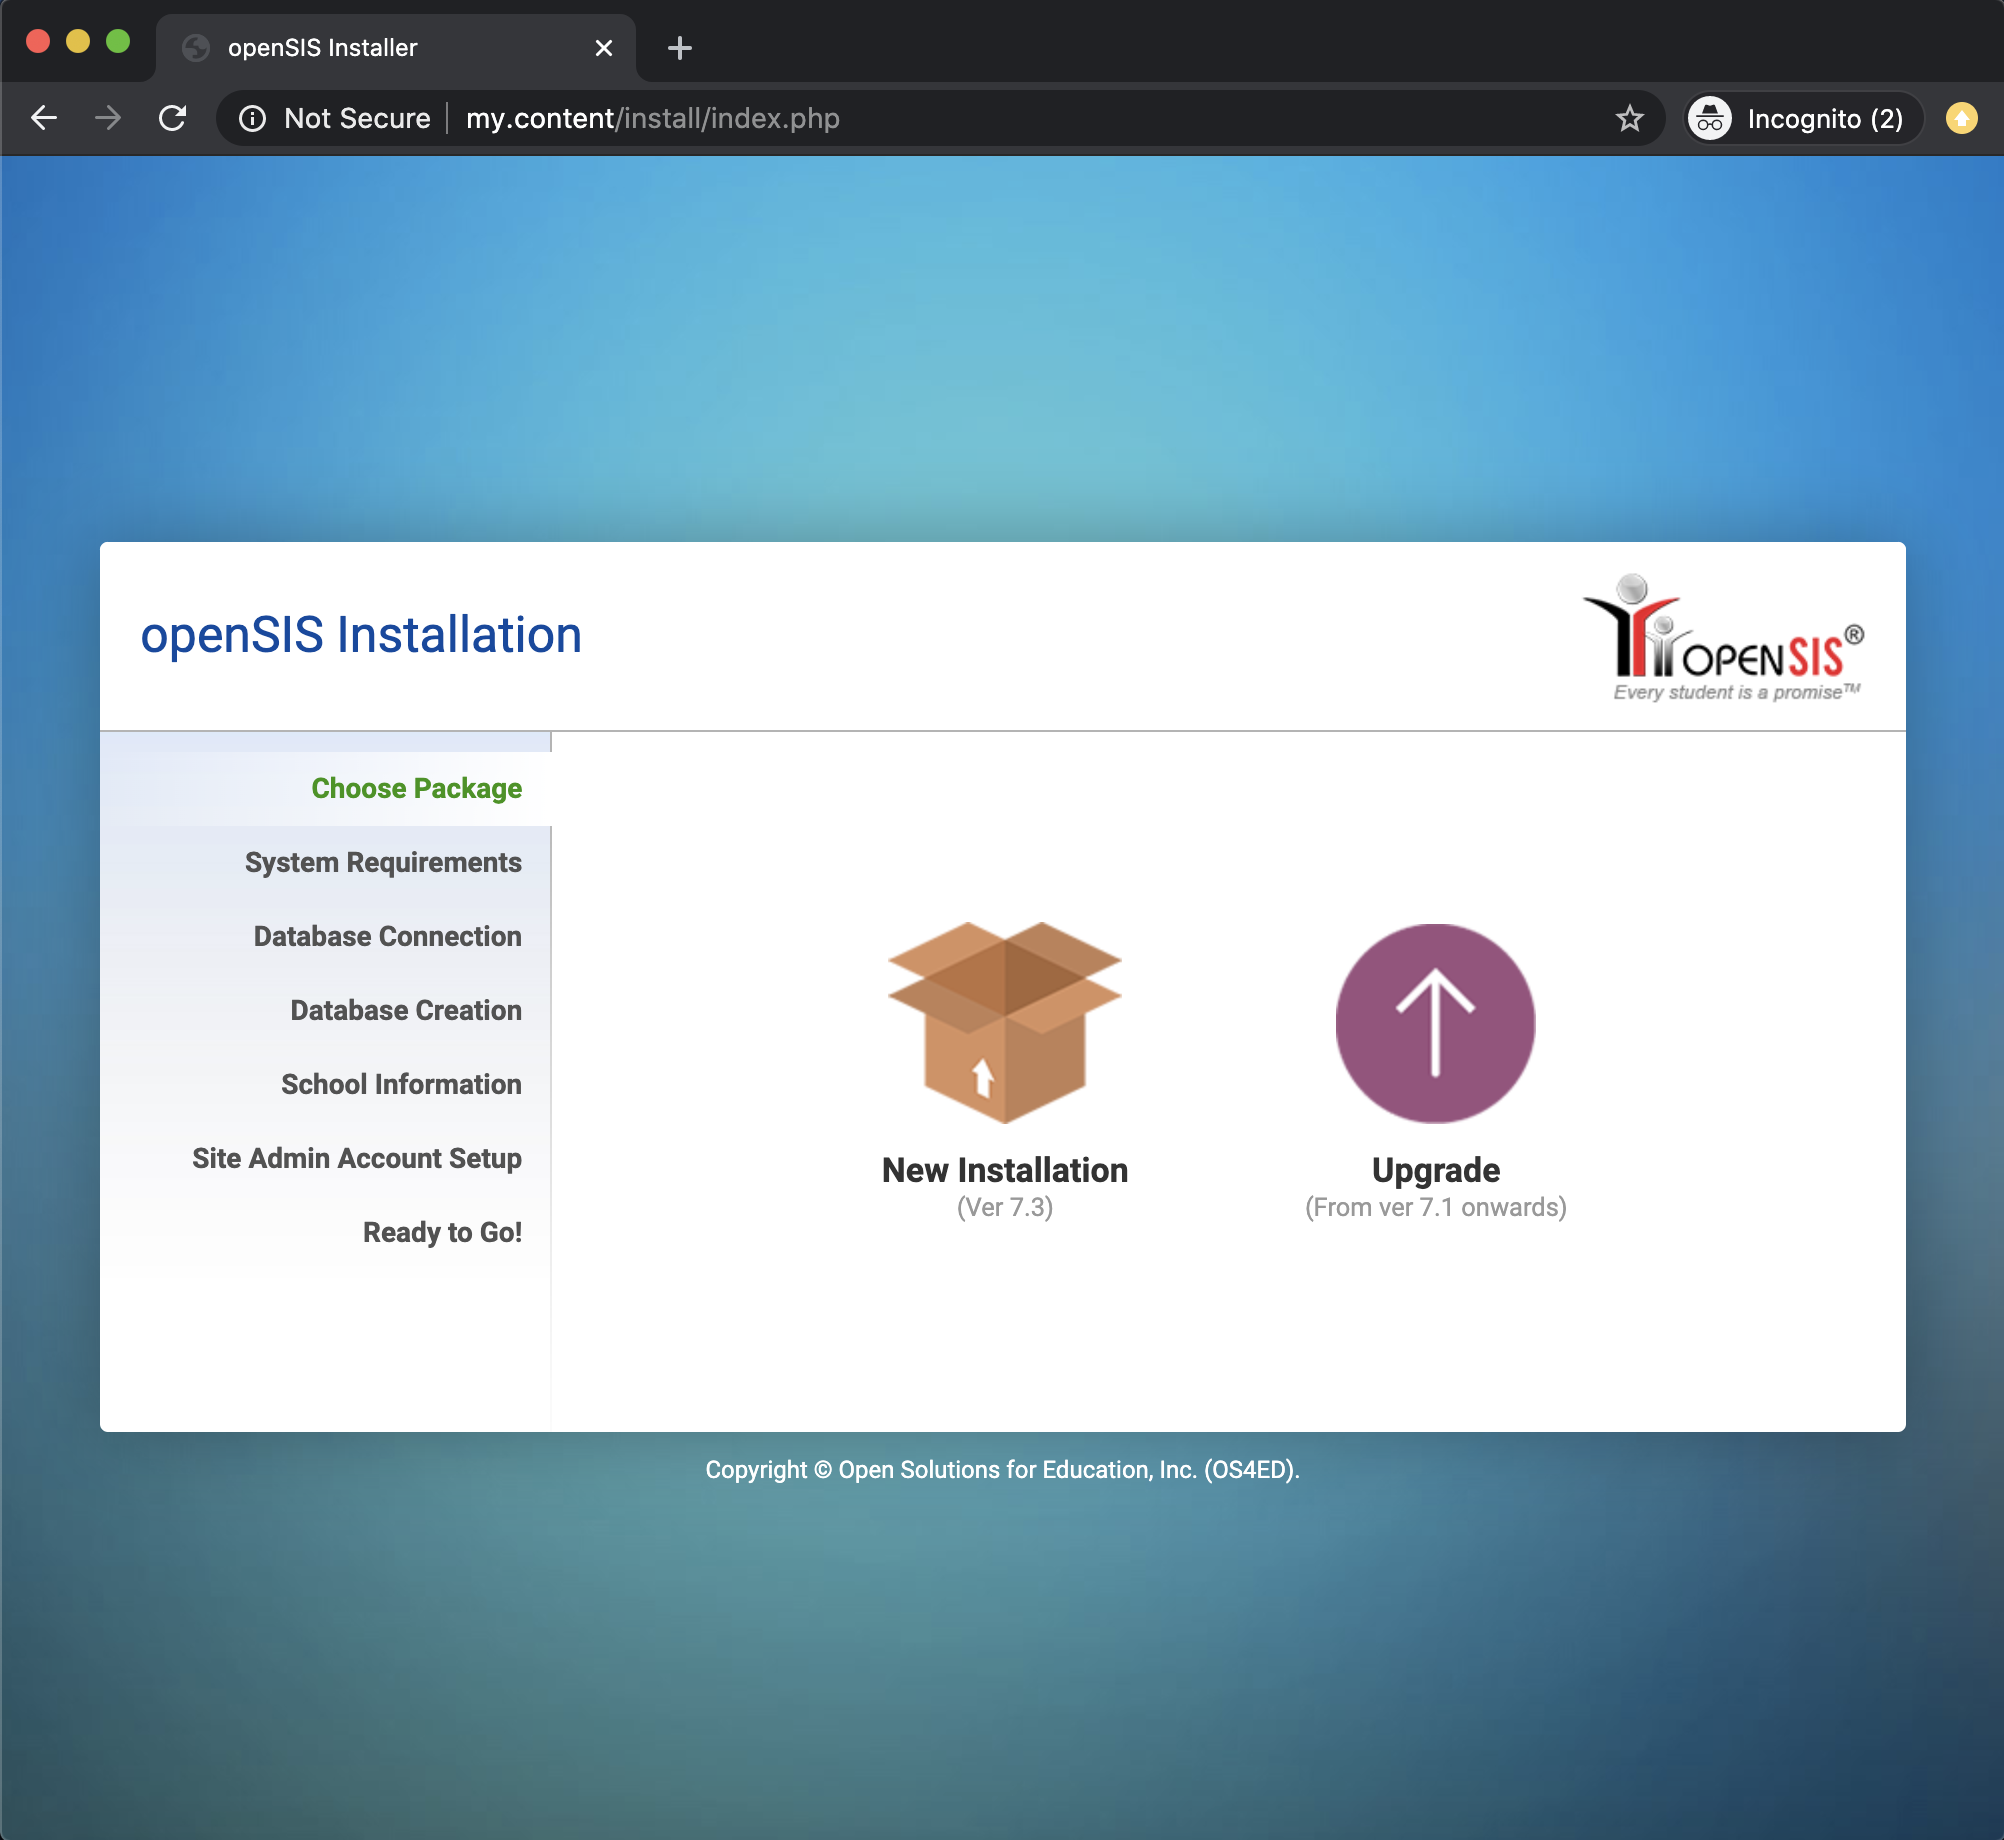Viewport: 2004px width, 1840px height.
Task: Select the Choose Package step
Action: 416,789
